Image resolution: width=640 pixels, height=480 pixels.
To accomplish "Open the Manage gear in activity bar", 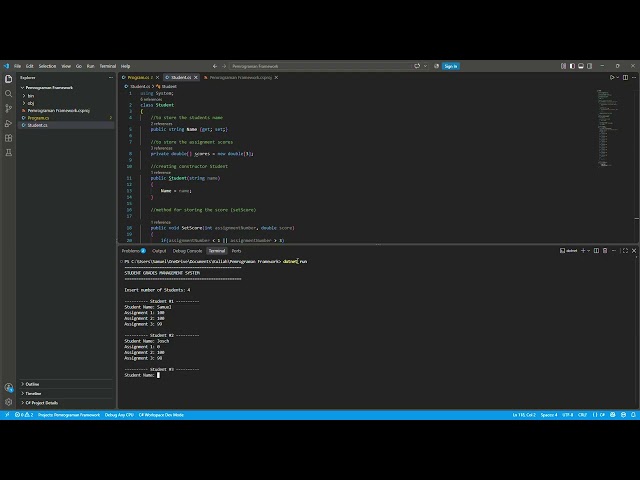I will coord(9,402).
